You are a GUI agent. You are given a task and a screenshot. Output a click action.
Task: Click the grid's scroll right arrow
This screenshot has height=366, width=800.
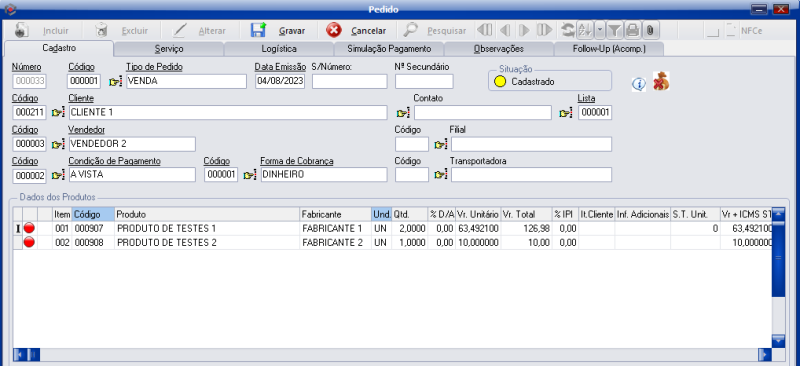(764, 354)
